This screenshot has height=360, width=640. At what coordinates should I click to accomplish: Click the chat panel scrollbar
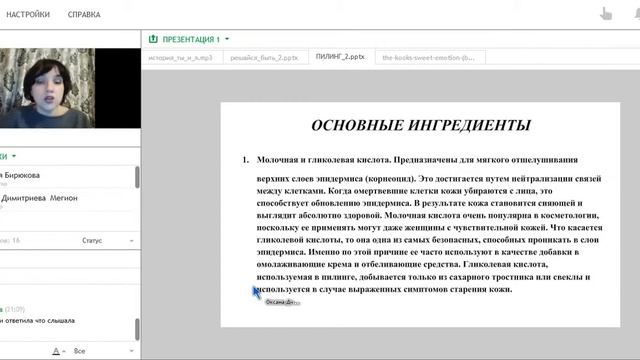pos(137,329)
